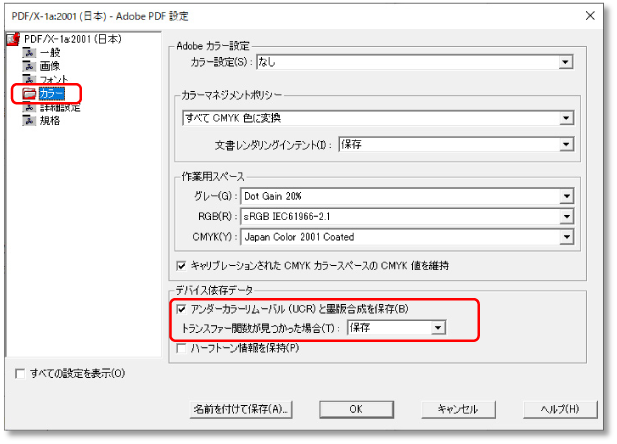Toggle キャリブレーションされた CMYK 値を維持 checkbox
Screen dimensions: 617x444
[x=181, y=266]
